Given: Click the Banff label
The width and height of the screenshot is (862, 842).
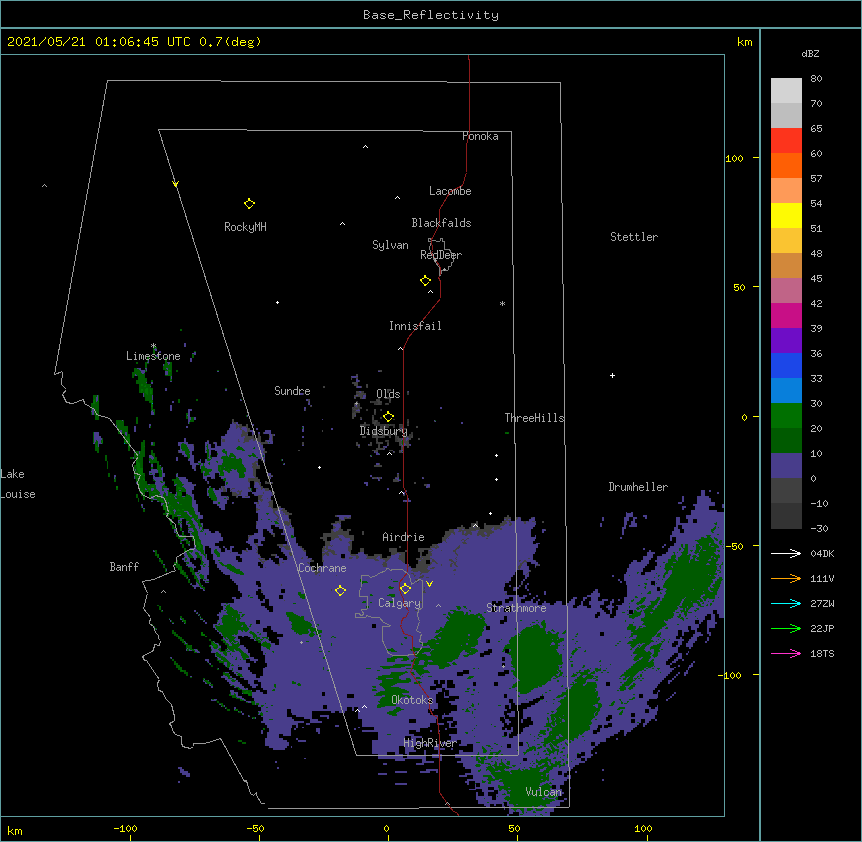Looking at the screenshot, I should click(x=124, y=567).
